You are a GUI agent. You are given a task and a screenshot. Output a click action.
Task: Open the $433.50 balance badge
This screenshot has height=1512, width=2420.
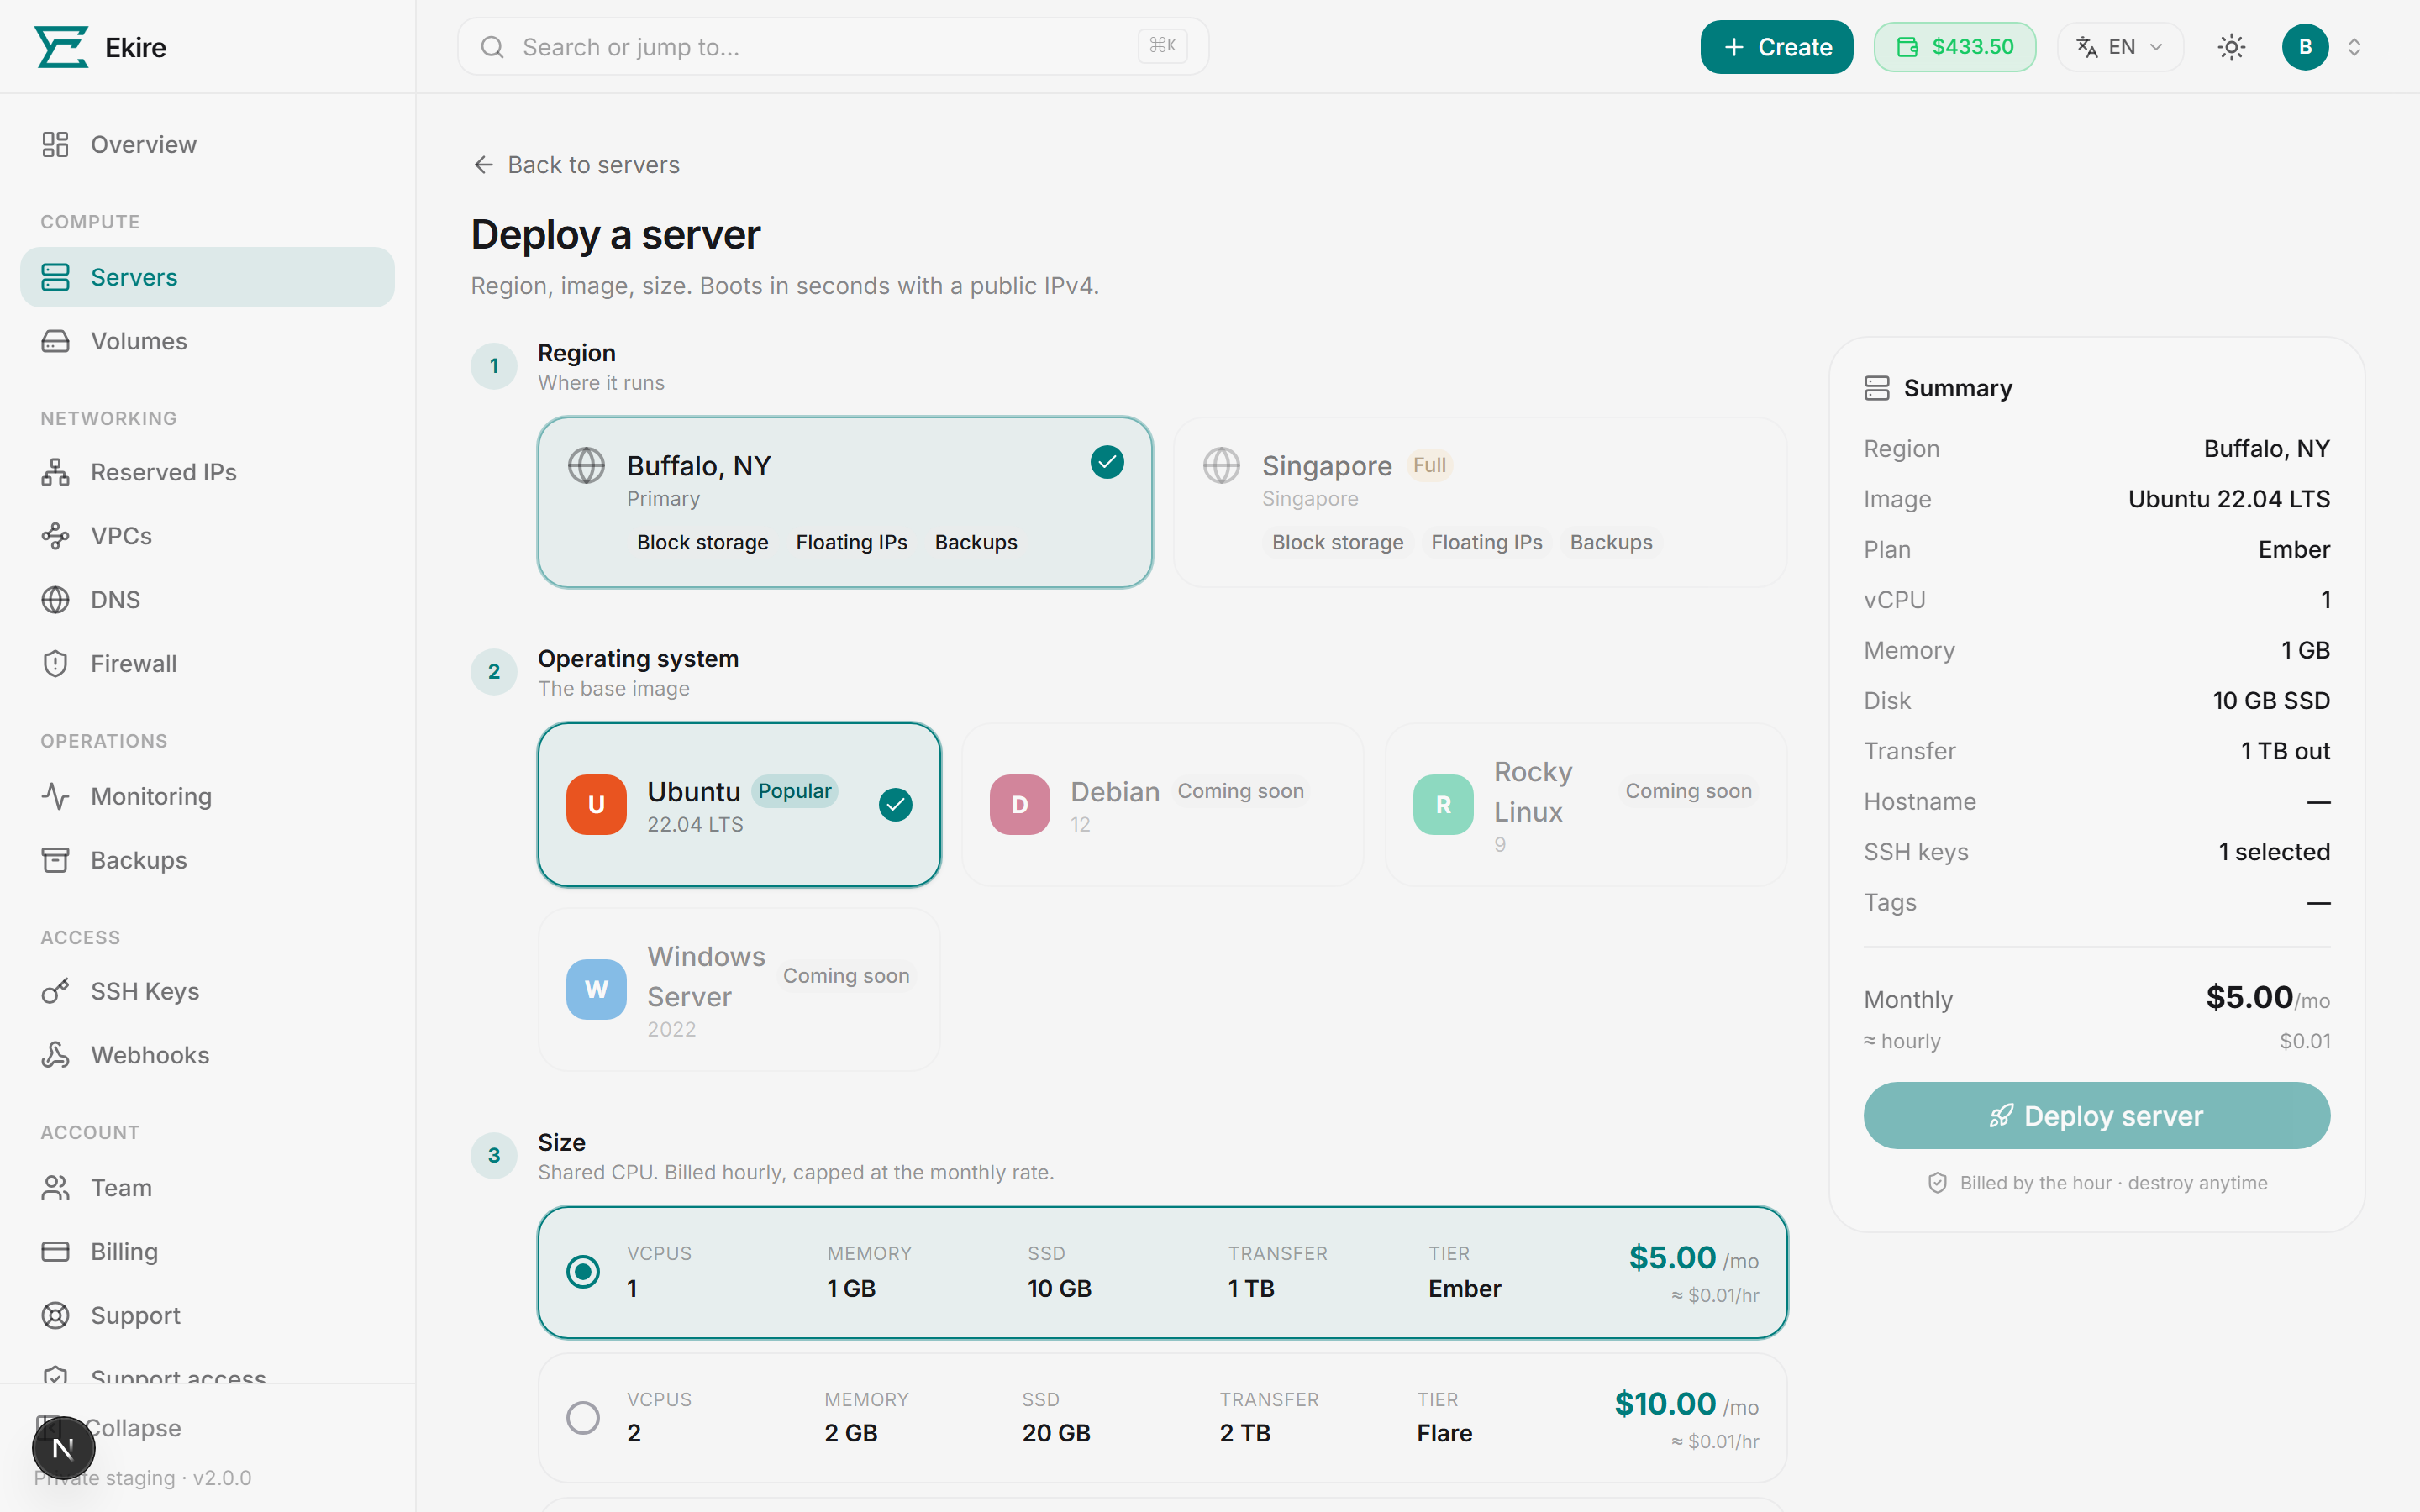[1954, 47]
